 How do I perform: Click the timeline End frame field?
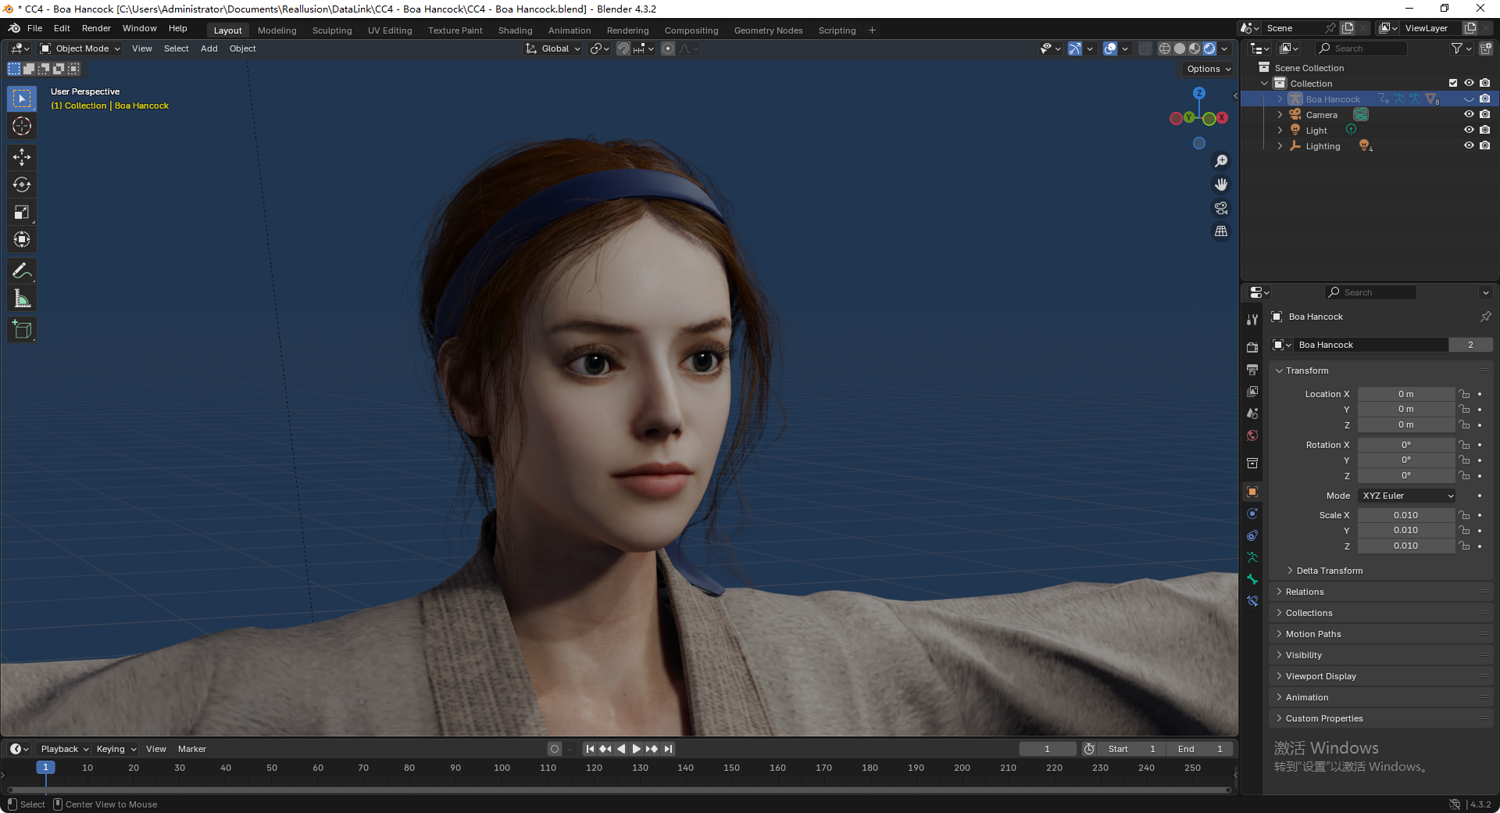point(1200,749)
